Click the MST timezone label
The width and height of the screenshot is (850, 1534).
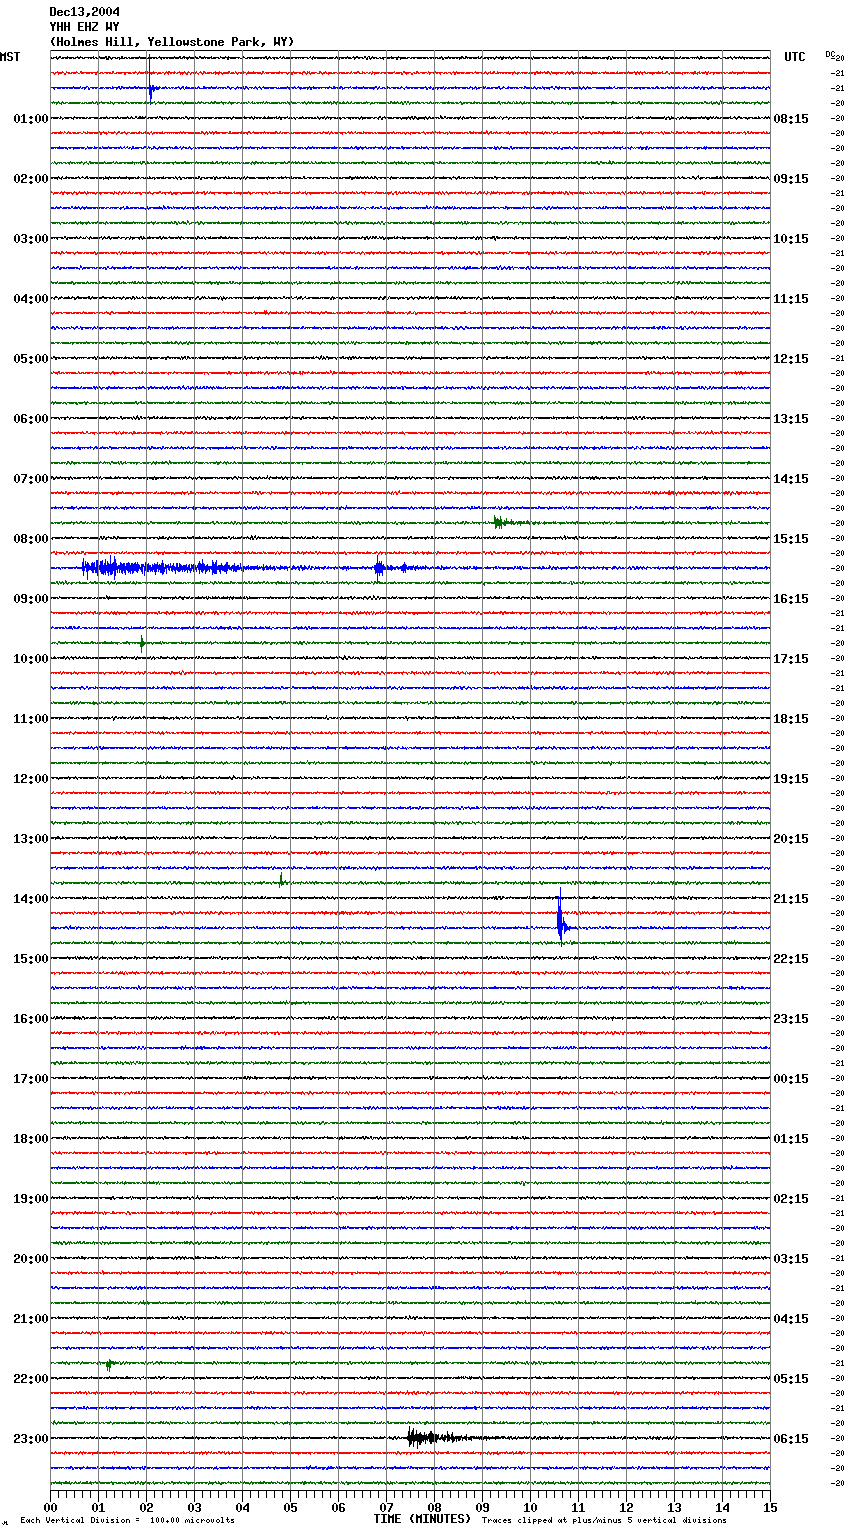[x=10, y=57]
